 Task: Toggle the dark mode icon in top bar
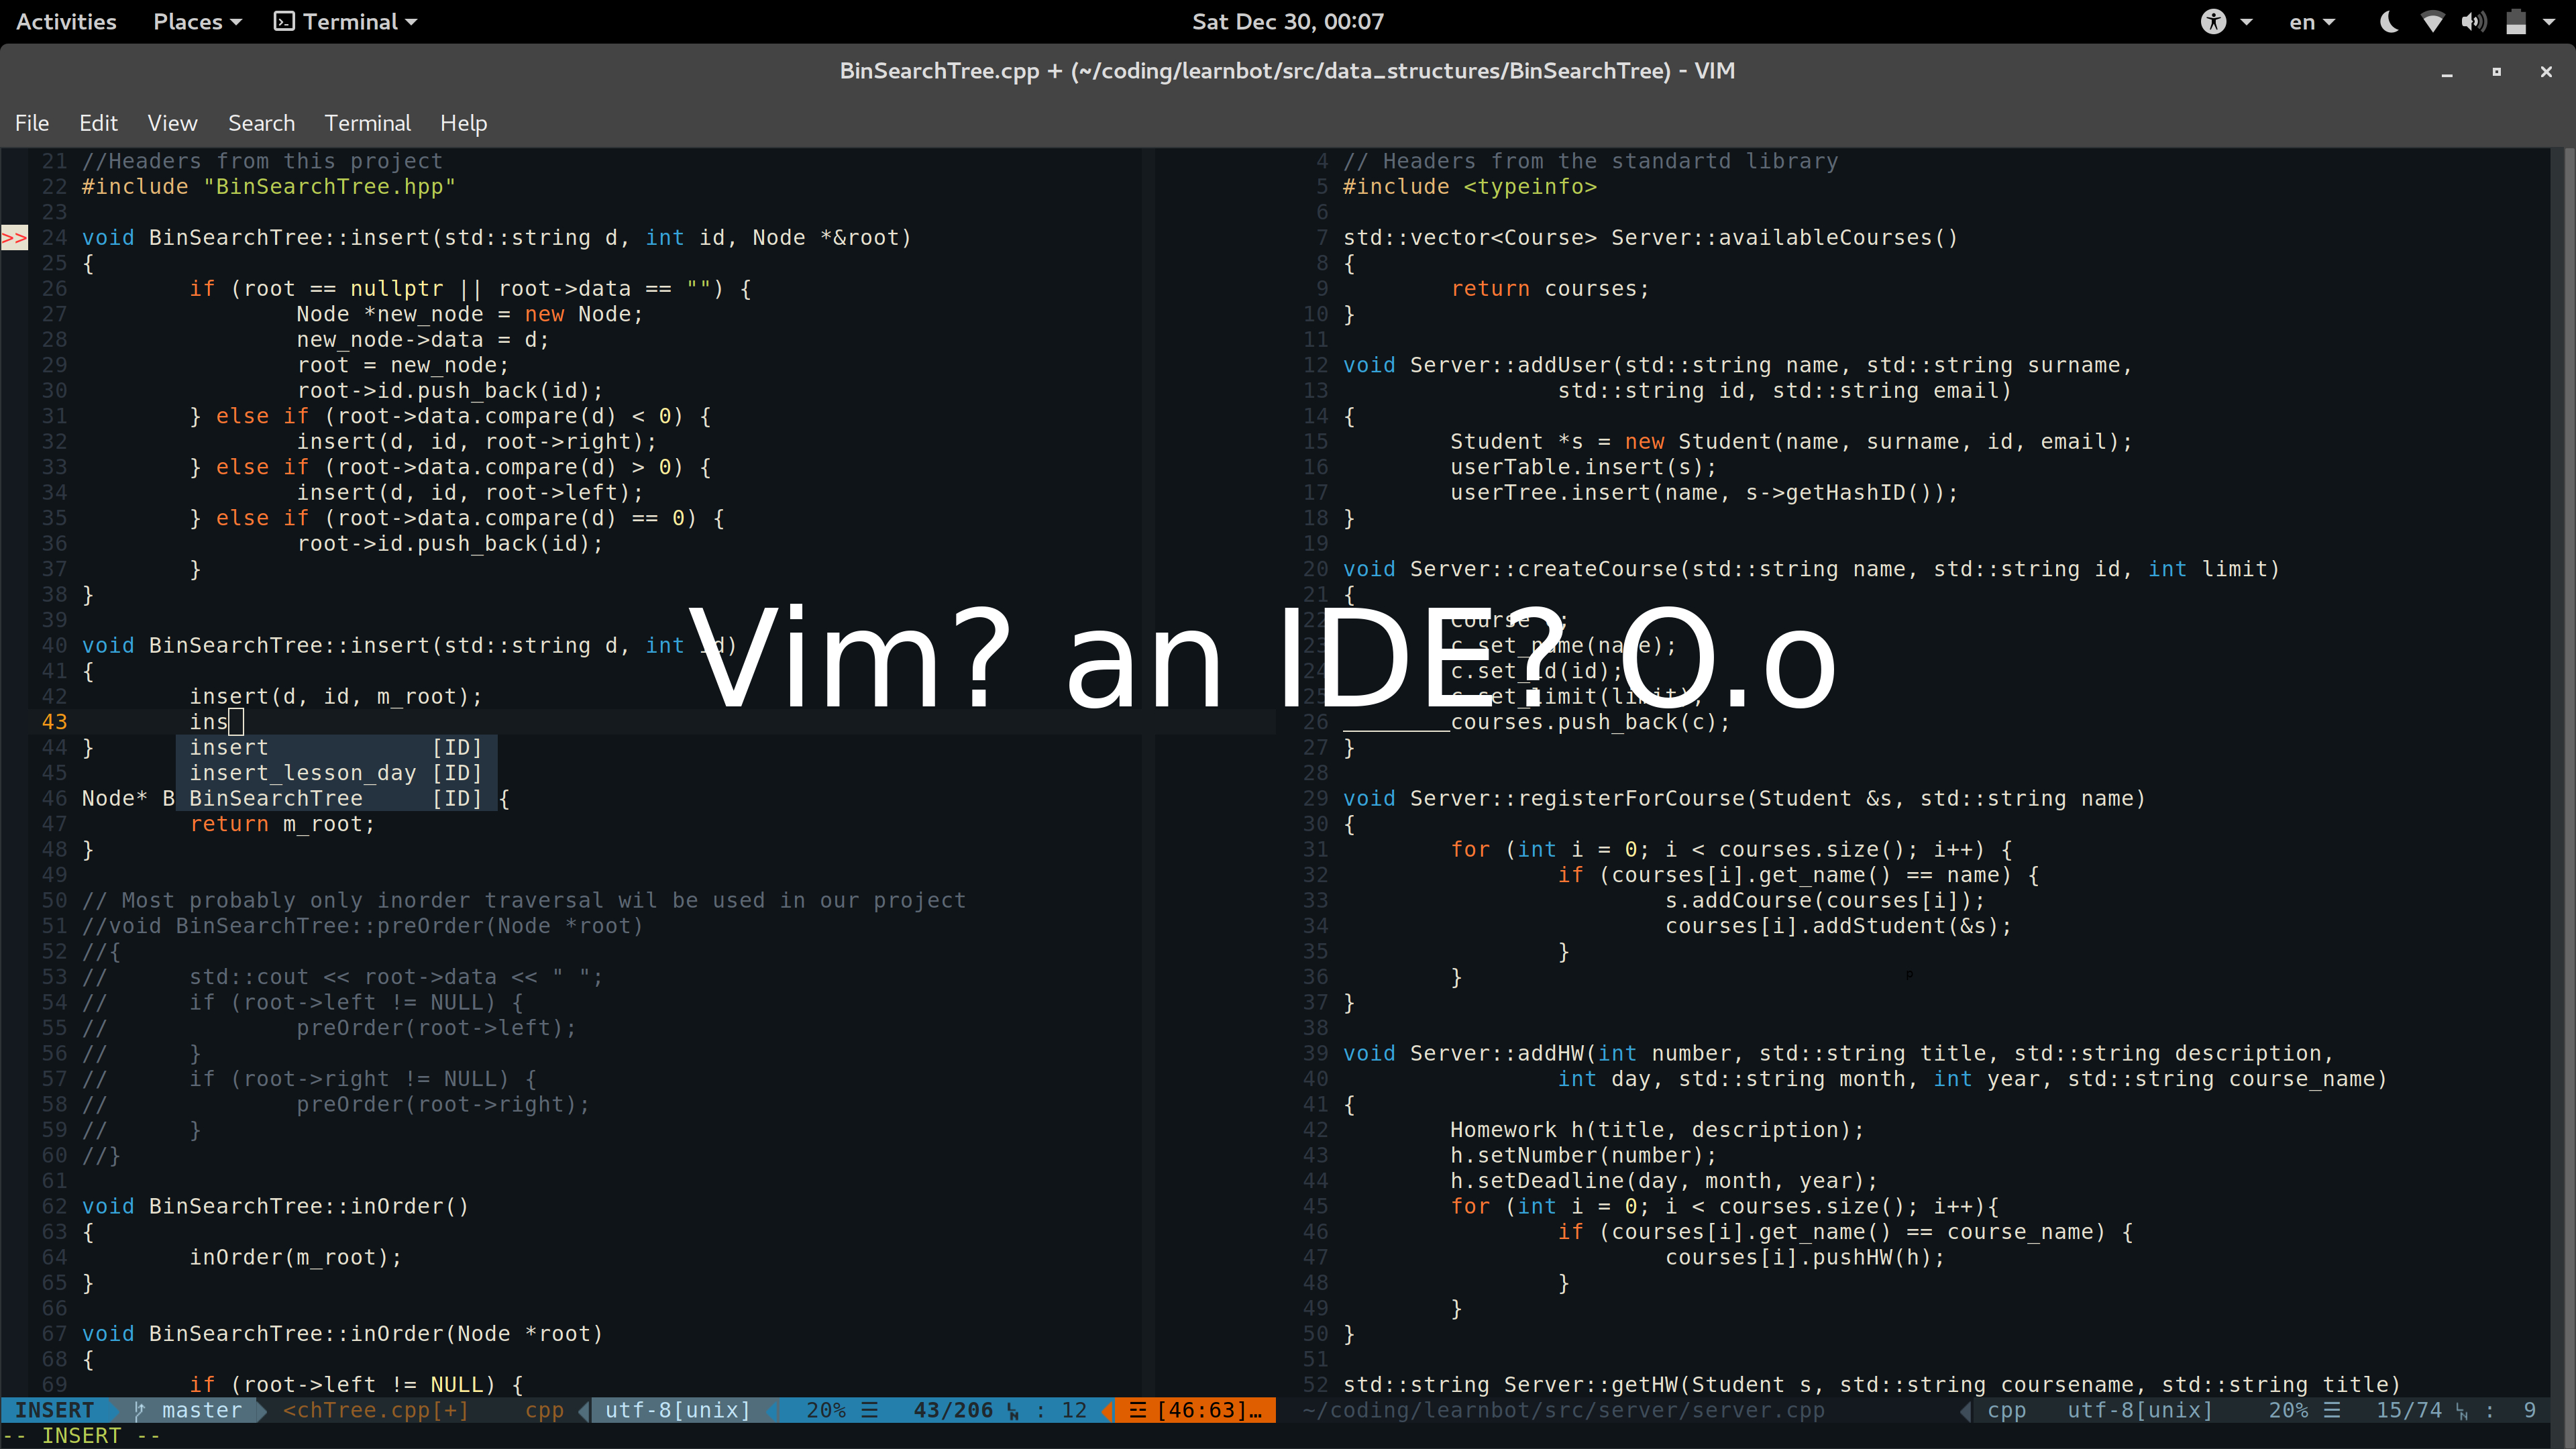pos(2392,19)
